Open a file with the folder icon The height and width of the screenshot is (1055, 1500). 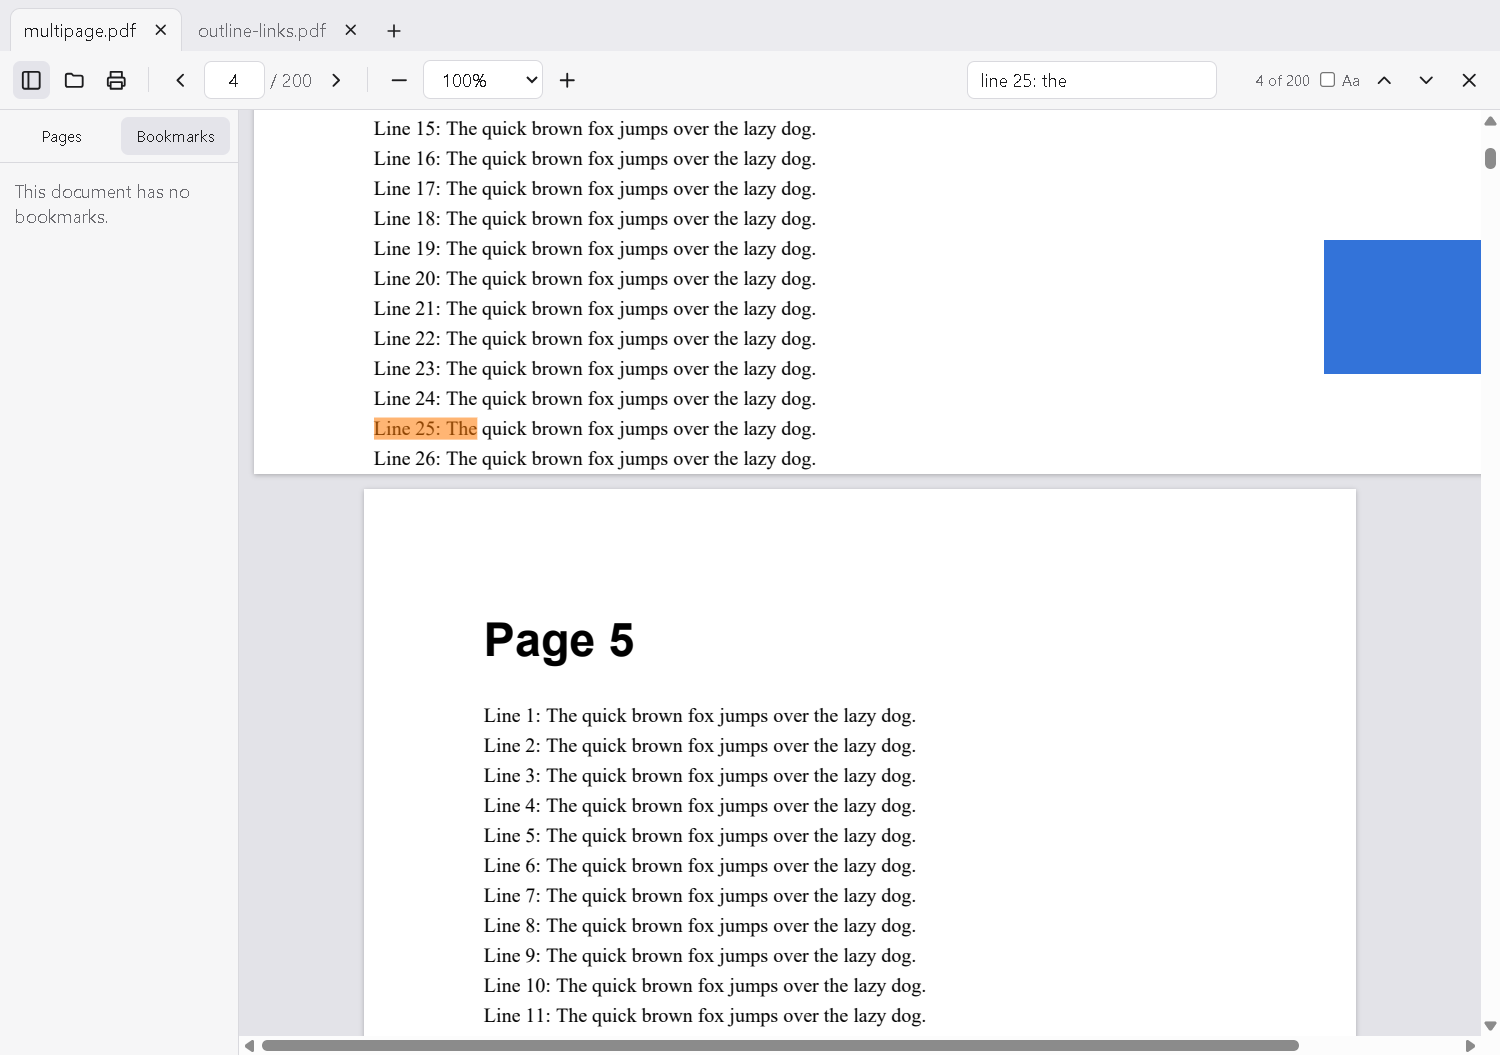(74, 80)
